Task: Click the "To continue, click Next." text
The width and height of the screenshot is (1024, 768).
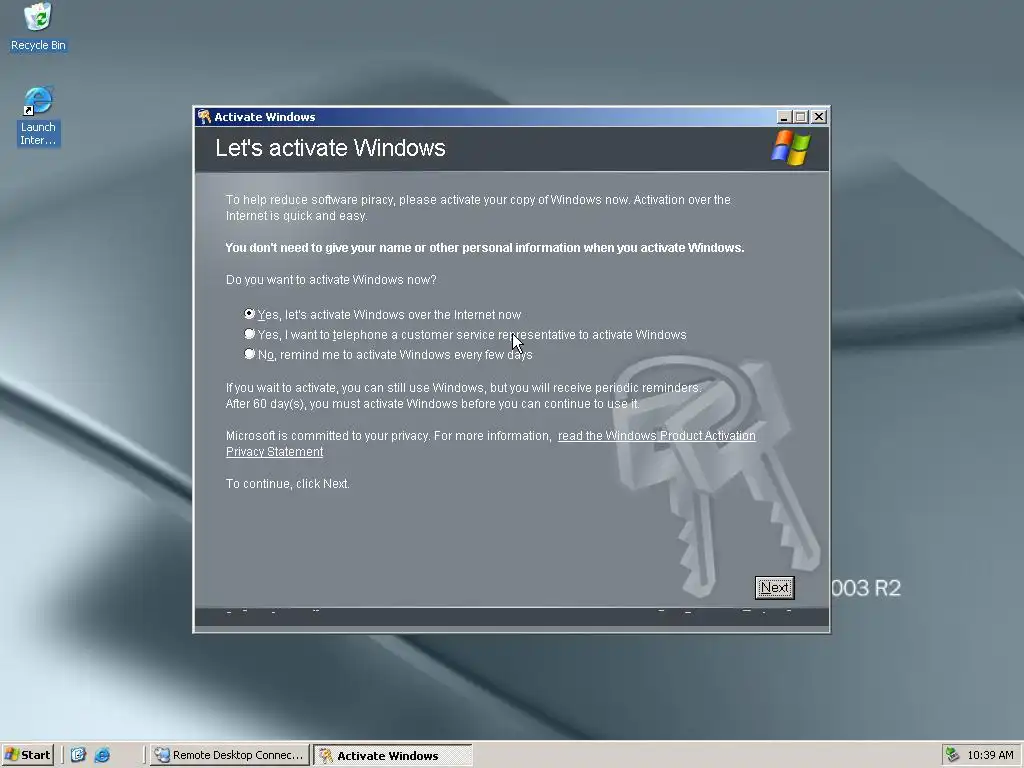Action: pyautogui.click(x=287, y=484)
